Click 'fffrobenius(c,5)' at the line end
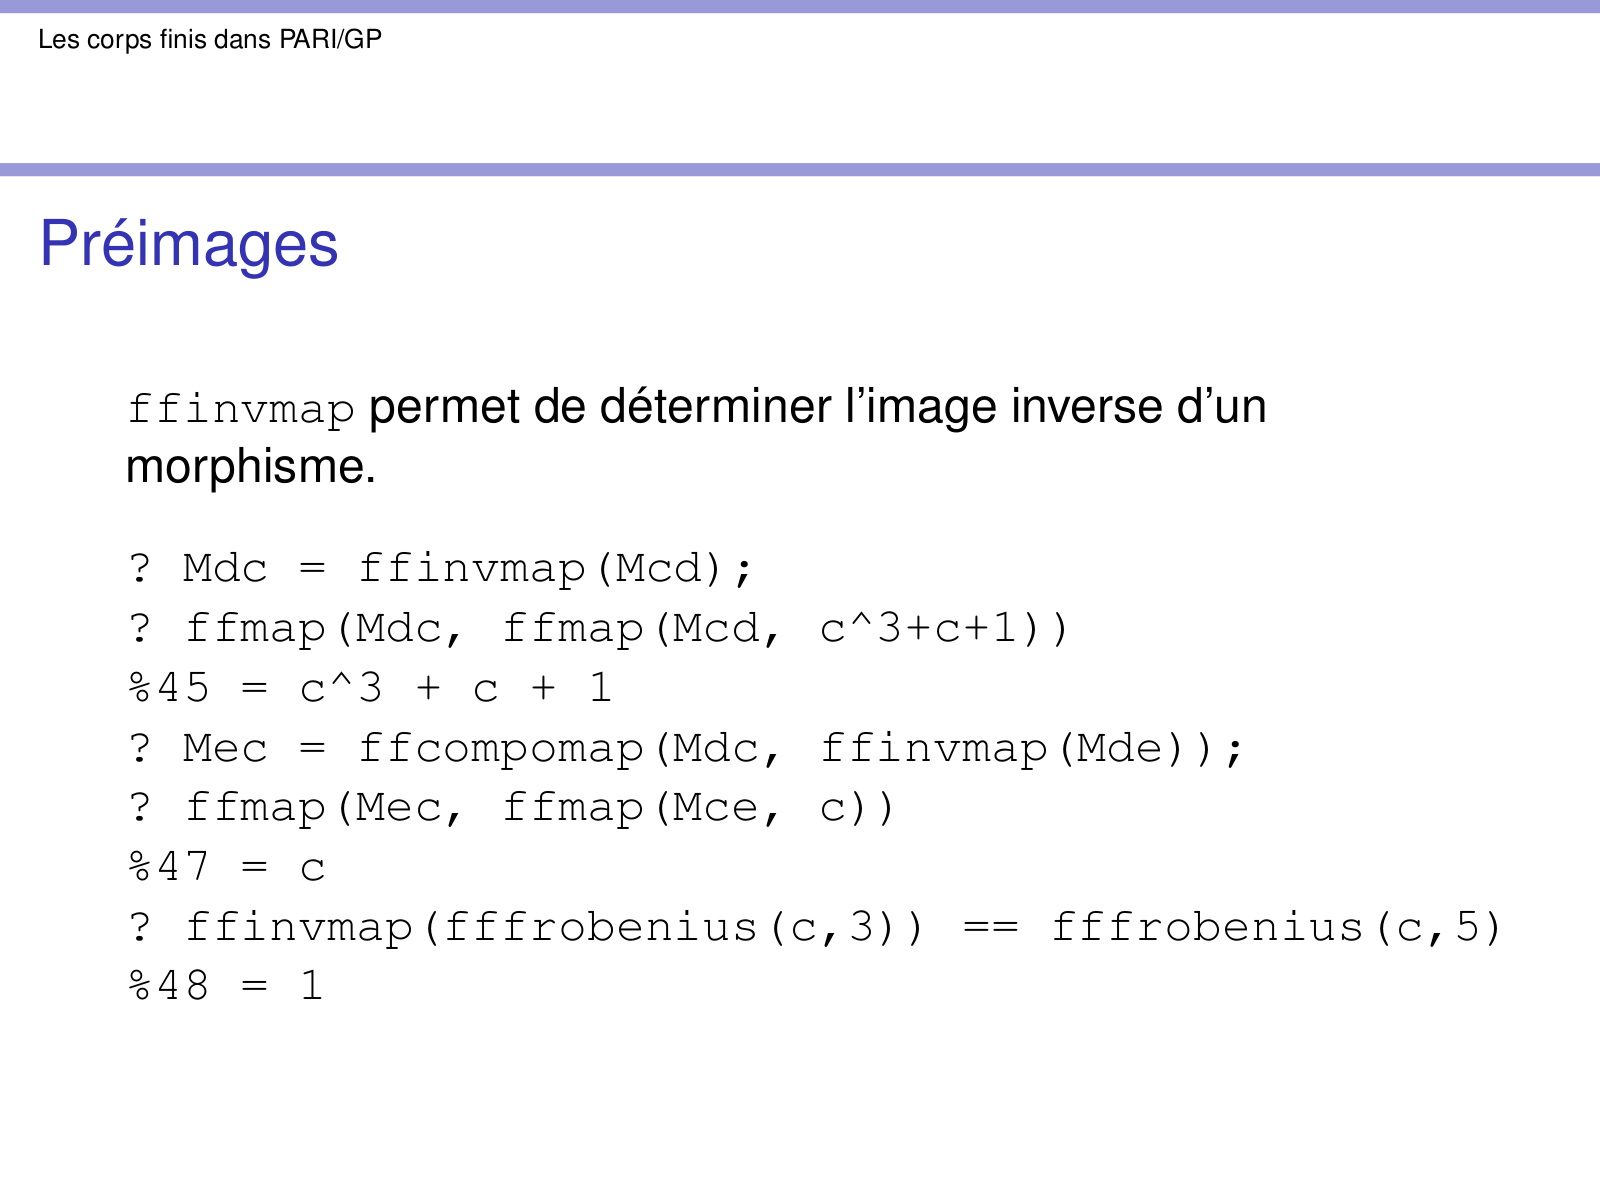 point(1276,928)
